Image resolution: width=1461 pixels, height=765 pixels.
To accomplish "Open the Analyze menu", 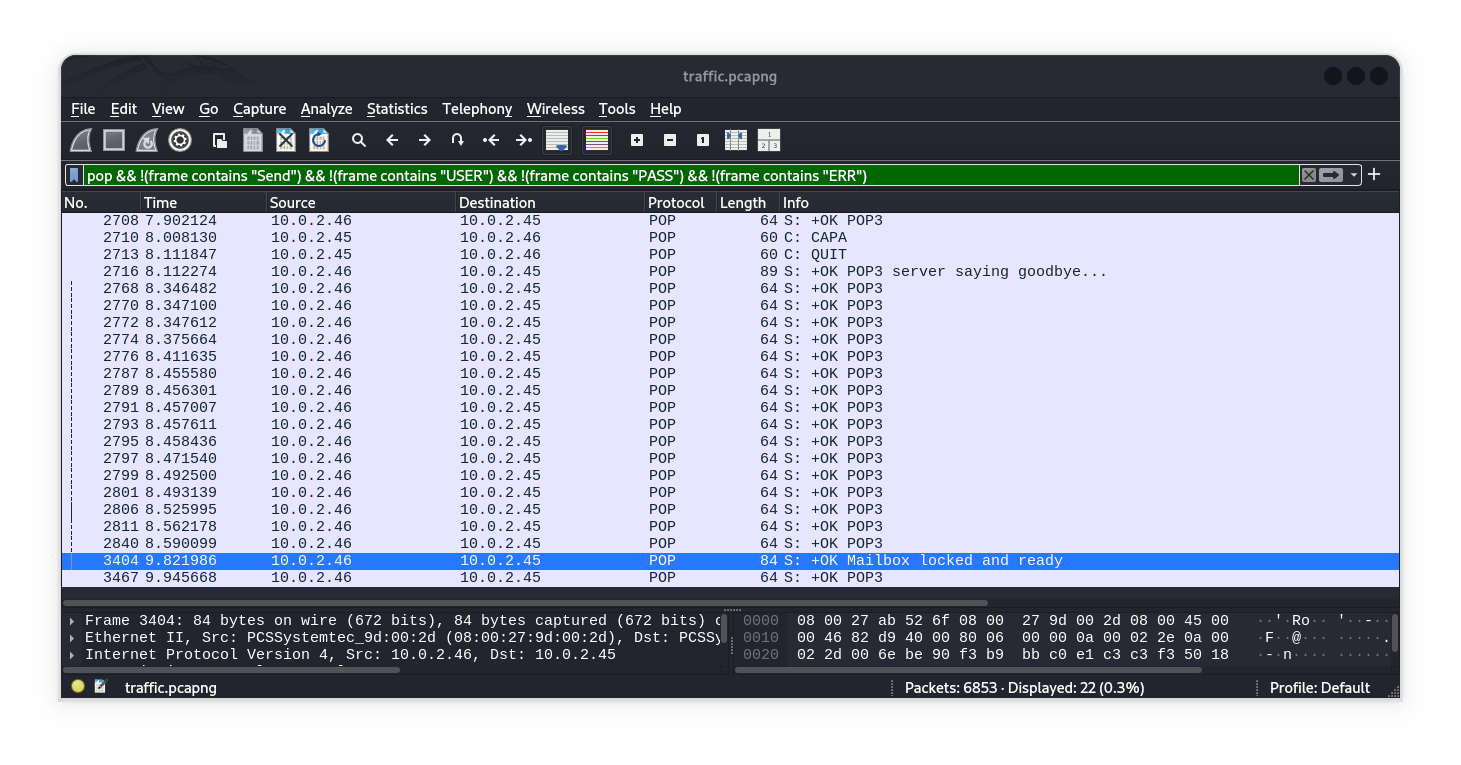I will [x=326, y=109].
